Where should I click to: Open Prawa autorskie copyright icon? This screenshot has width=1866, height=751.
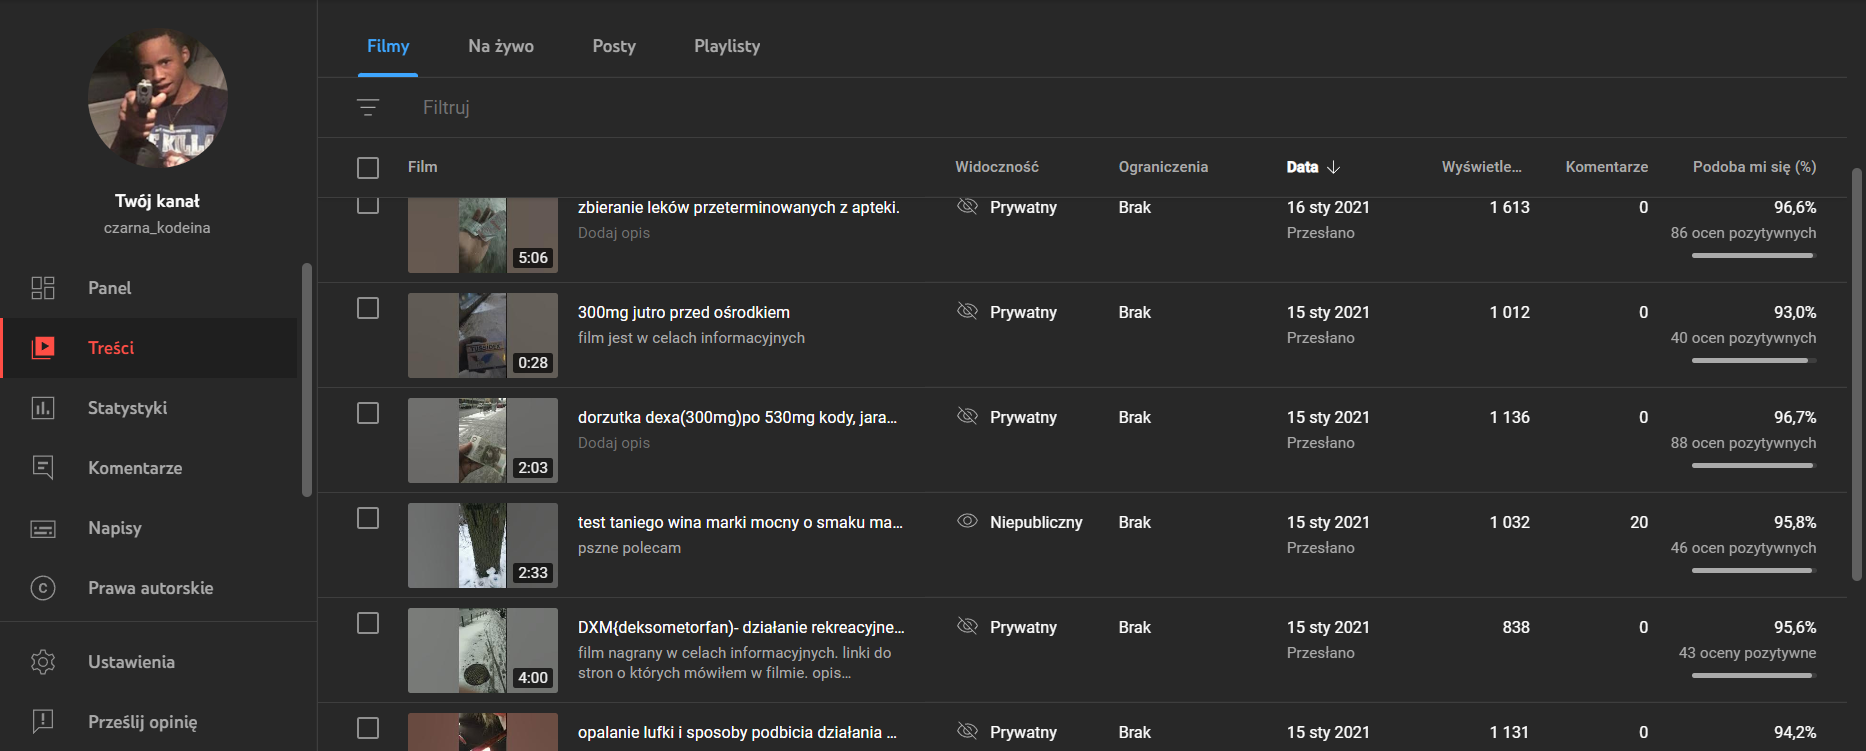coord(43,588)
